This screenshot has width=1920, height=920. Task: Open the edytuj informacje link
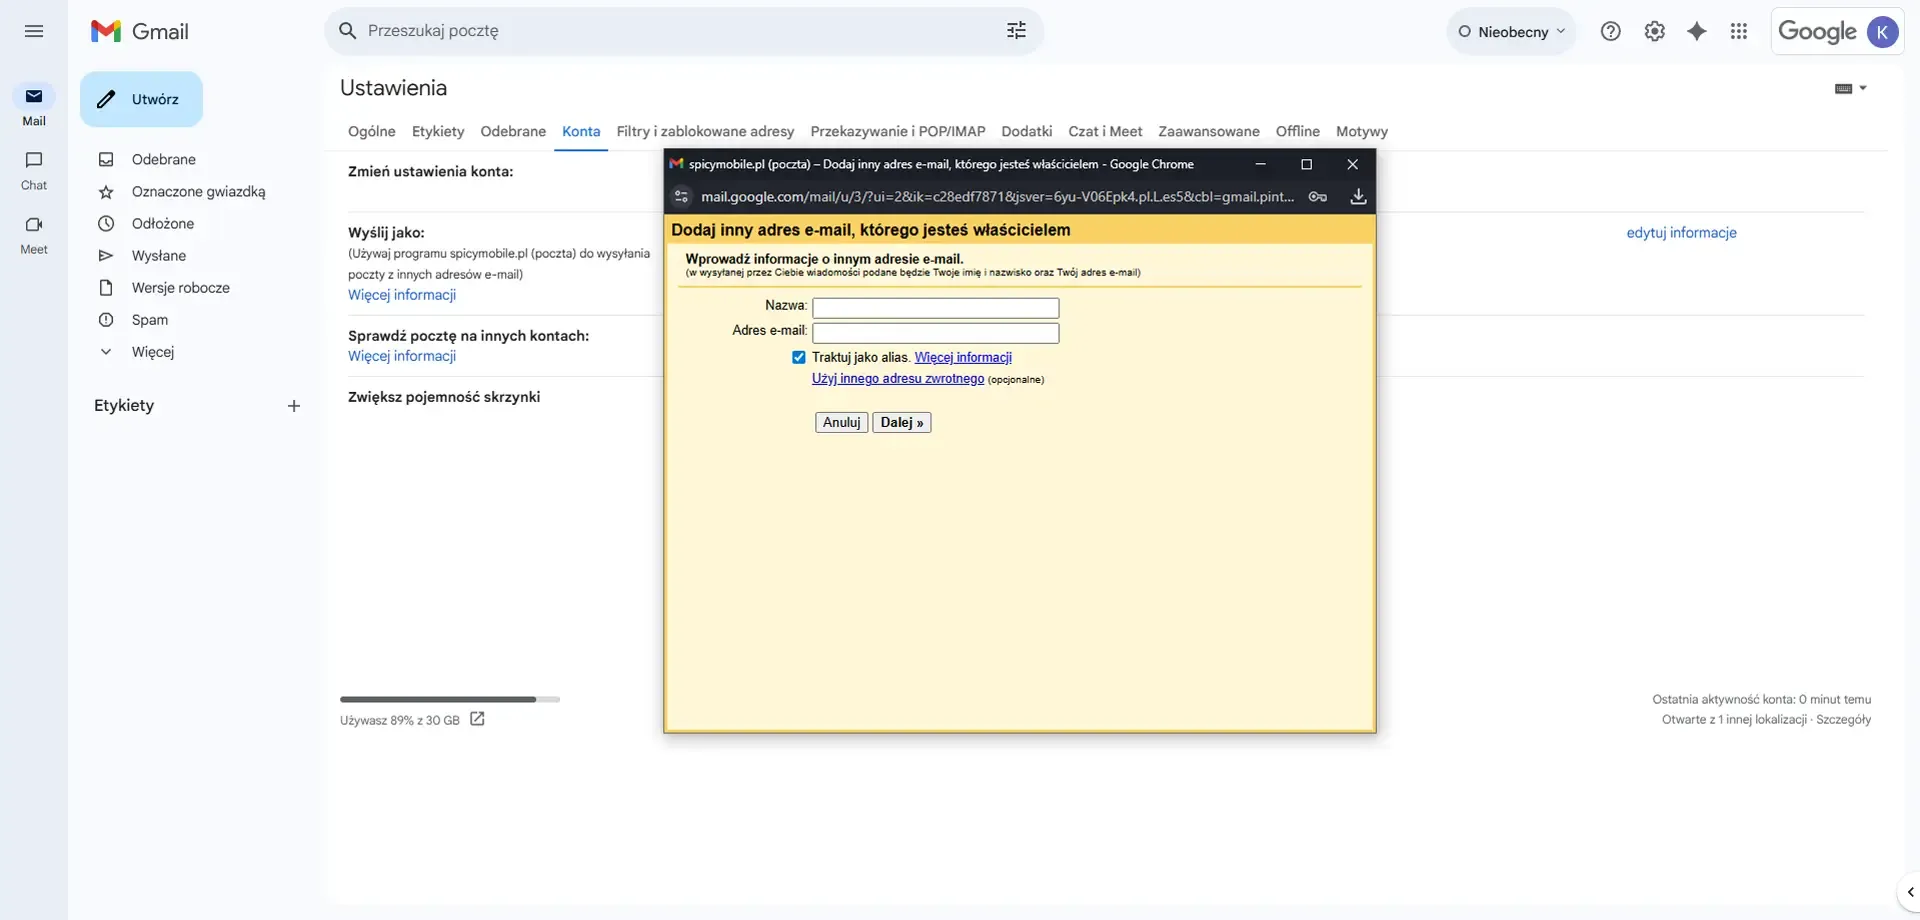pos(1681,232)
